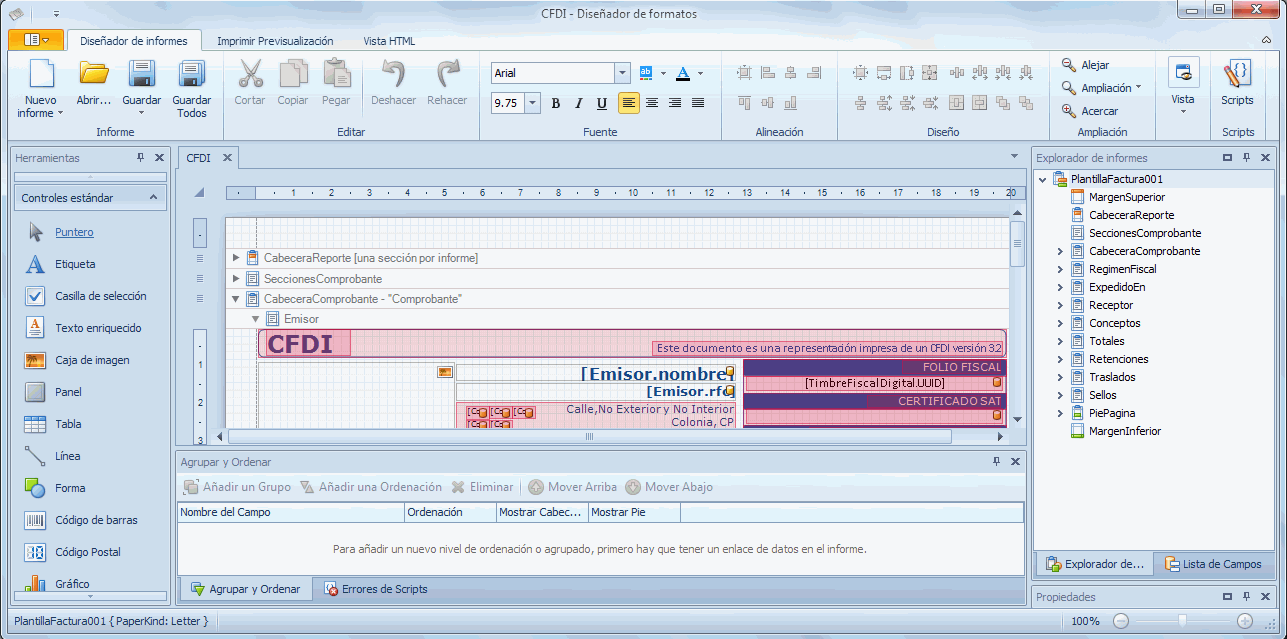Switch to the Vista HTML tab
The width and height of the screenshot is (1287, 639).
click(x=389, y=41)
